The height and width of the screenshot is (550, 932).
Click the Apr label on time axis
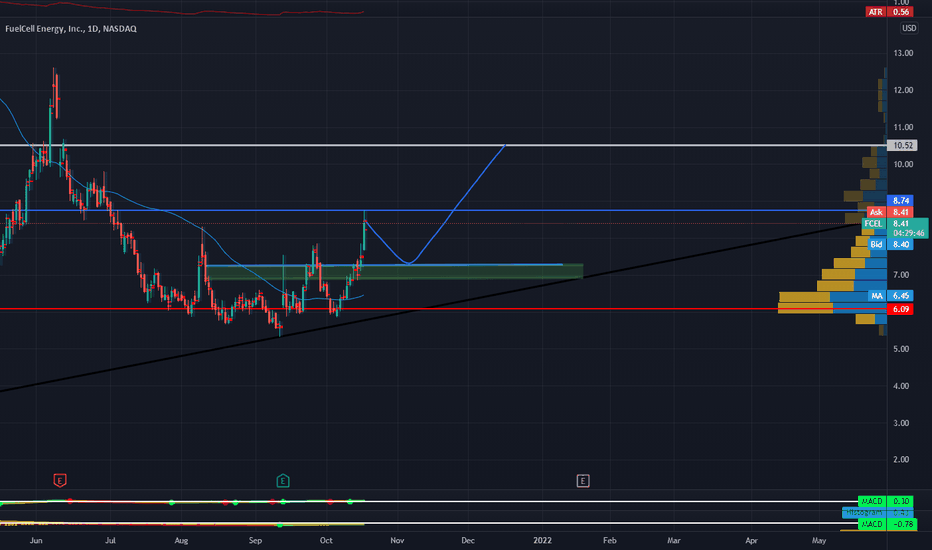[751, 540]
